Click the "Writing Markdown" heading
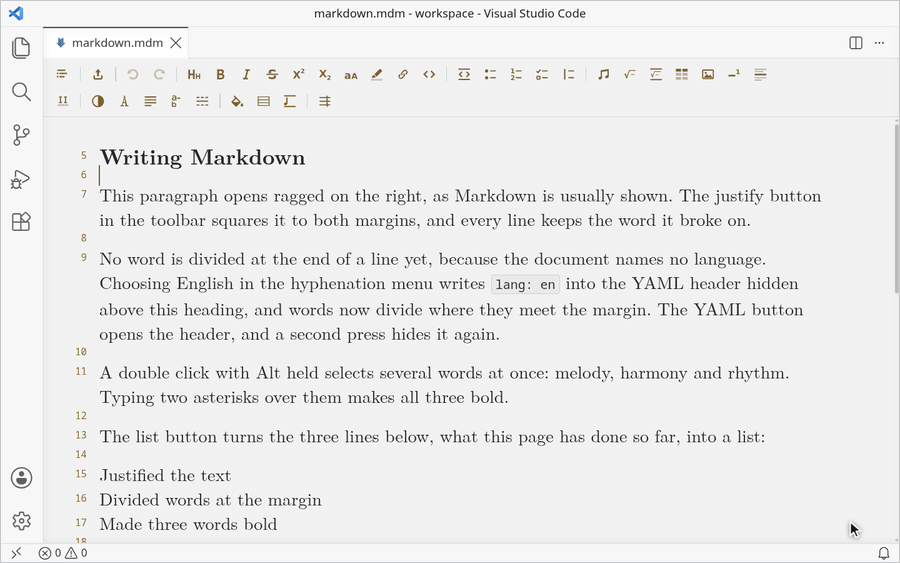 203,158
